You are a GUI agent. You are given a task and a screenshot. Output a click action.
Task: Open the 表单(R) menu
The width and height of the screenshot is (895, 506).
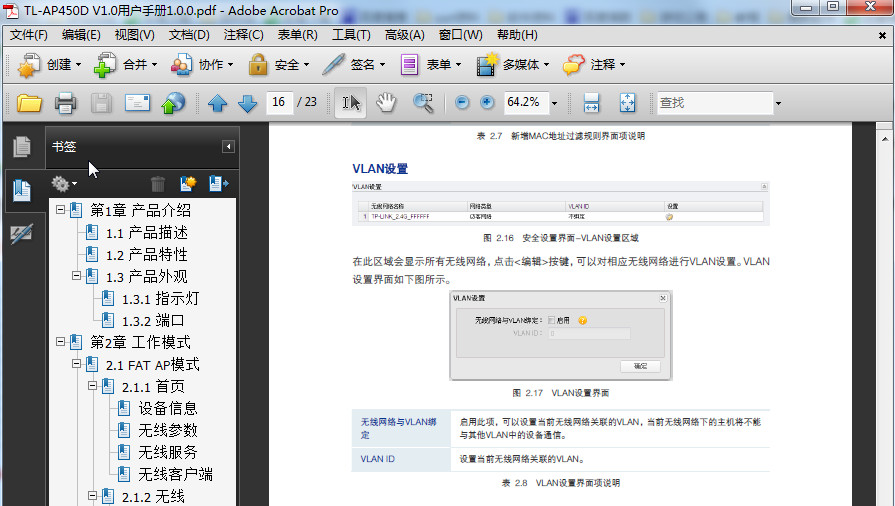297,35
